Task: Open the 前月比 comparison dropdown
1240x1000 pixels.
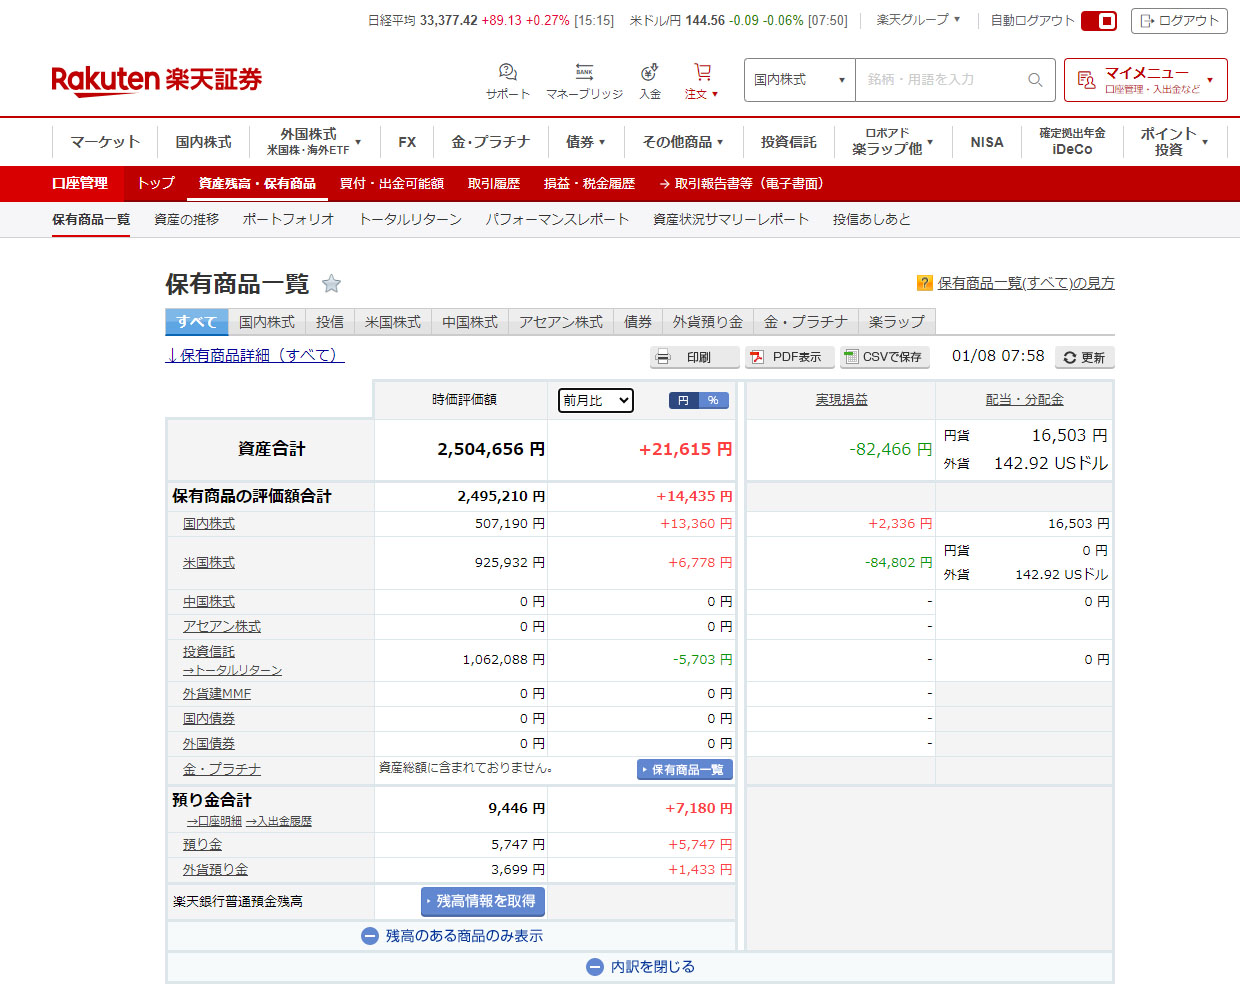Action: click(x=596, y=401)
